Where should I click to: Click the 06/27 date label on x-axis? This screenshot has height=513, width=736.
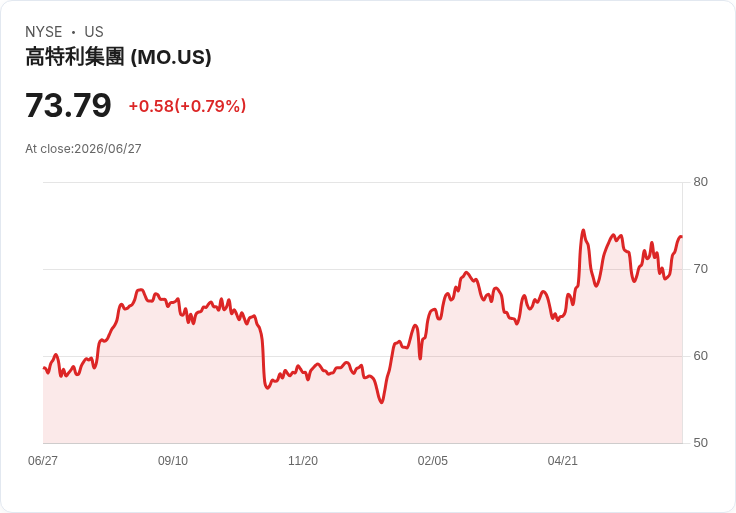pyautogui.click(x=43, y=461)
